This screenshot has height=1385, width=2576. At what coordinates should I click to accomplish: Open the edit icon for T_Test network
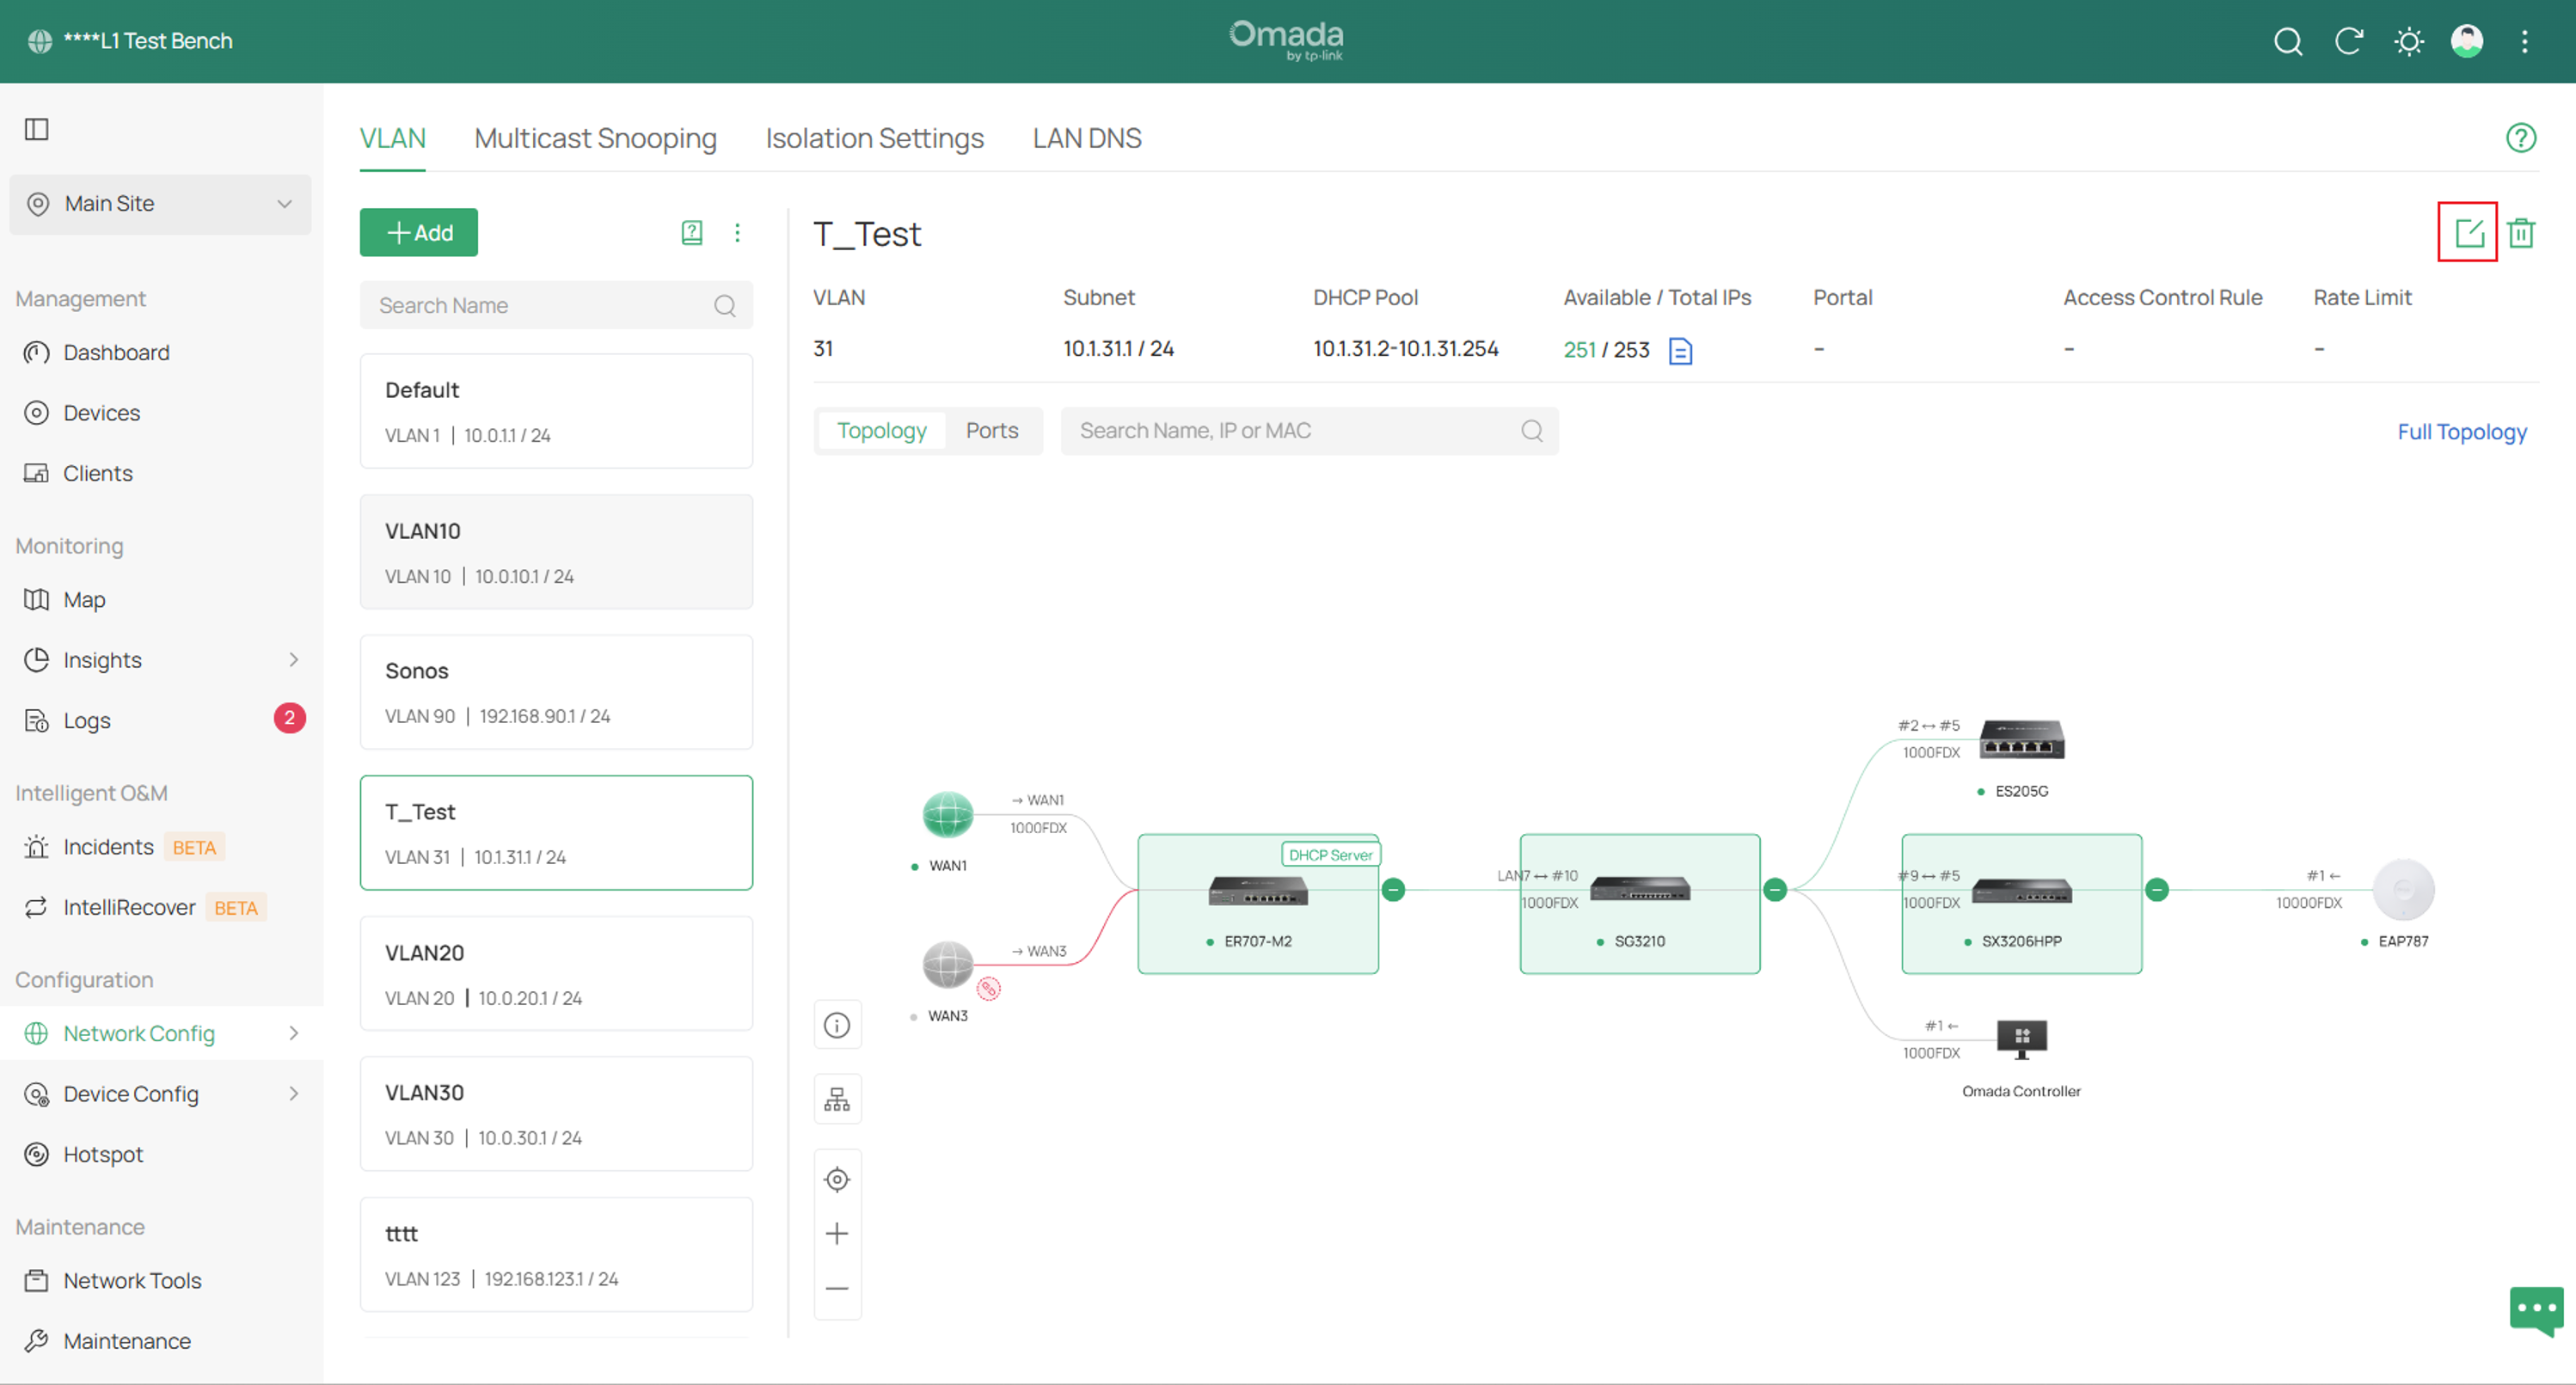tap(2468, 233)
